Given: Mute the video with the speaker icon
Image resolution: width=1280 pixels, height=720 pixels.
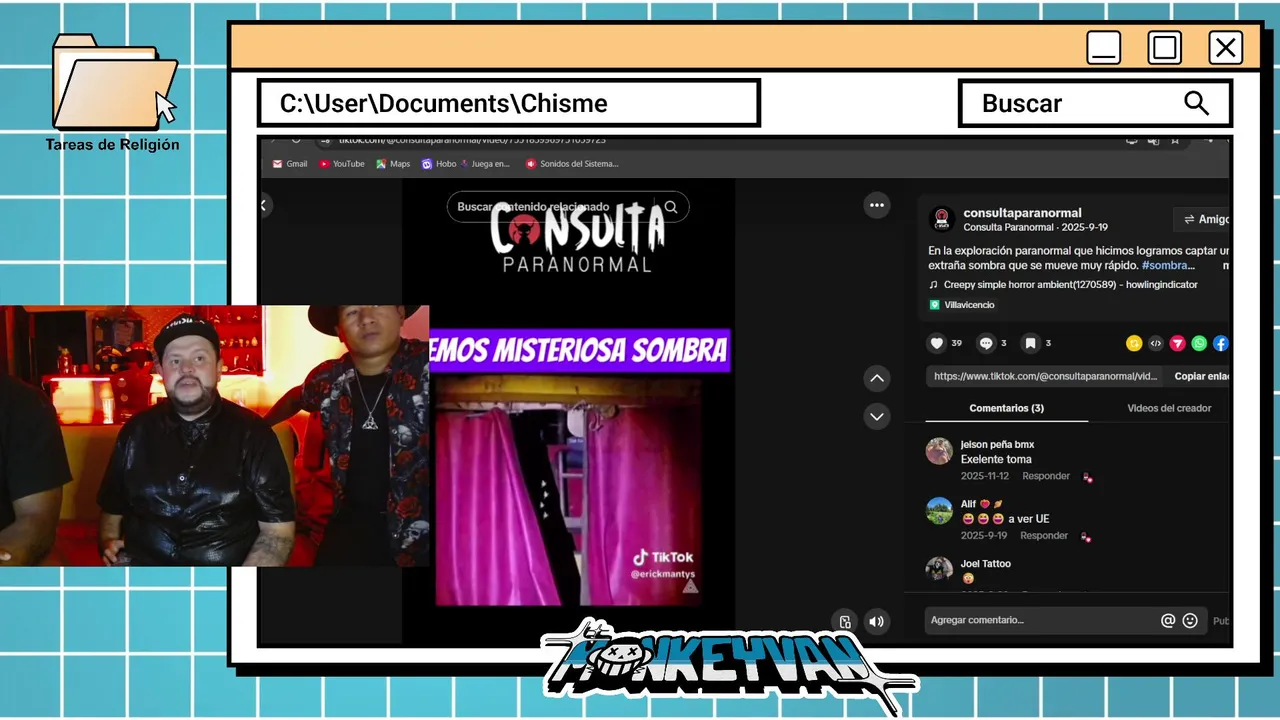Looking at the screenshot, I should click(x=877, y=622).
